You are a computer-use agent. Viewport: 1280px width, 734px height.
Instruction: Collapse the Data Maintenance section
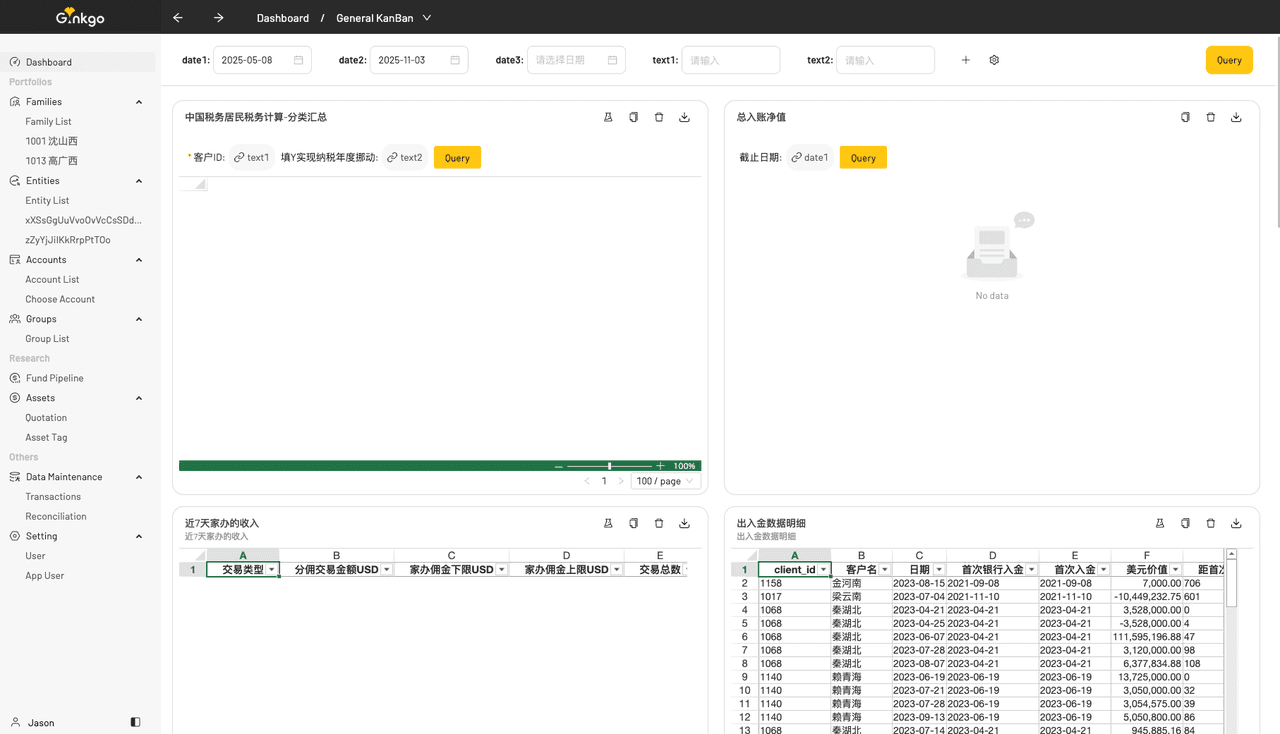[139, 477]
